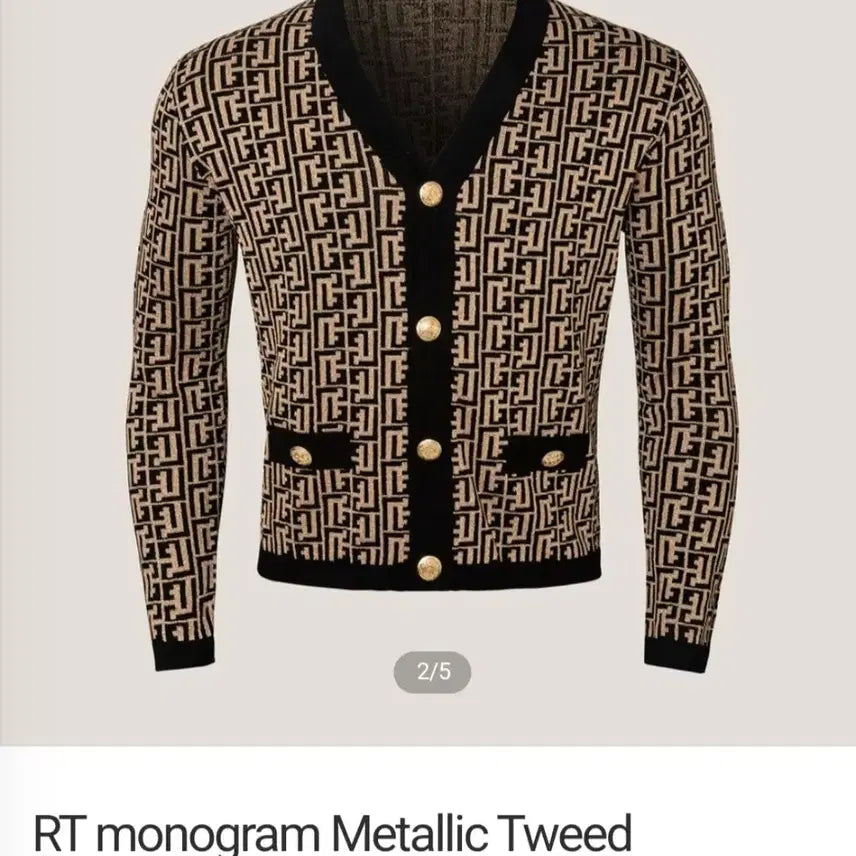Click the top gold button on the cardigan
Viewport: 856px width, 856px height.
click(x=430, y=193)
